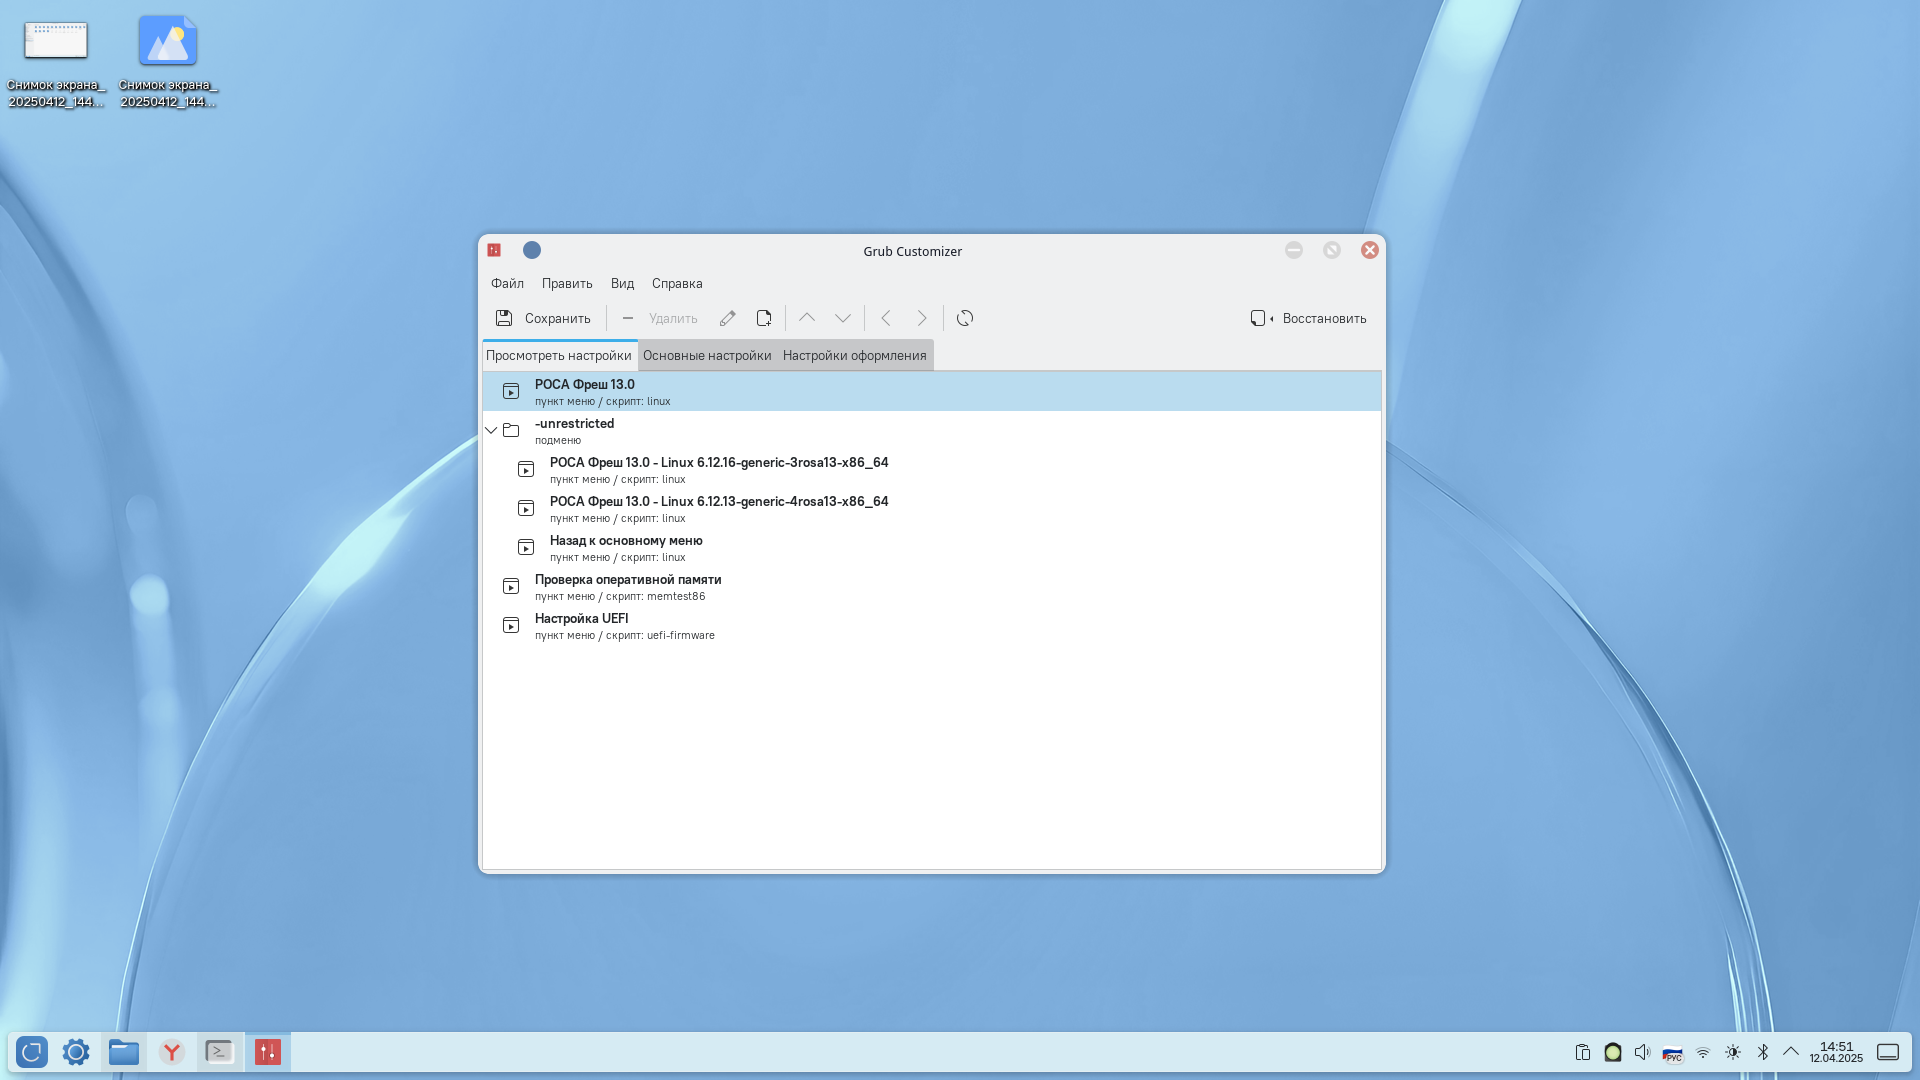Click the pencil edit entry icon
The width and height of the screenshot is (1920, 1080).
pyautogui.click(x=728, y=318)
